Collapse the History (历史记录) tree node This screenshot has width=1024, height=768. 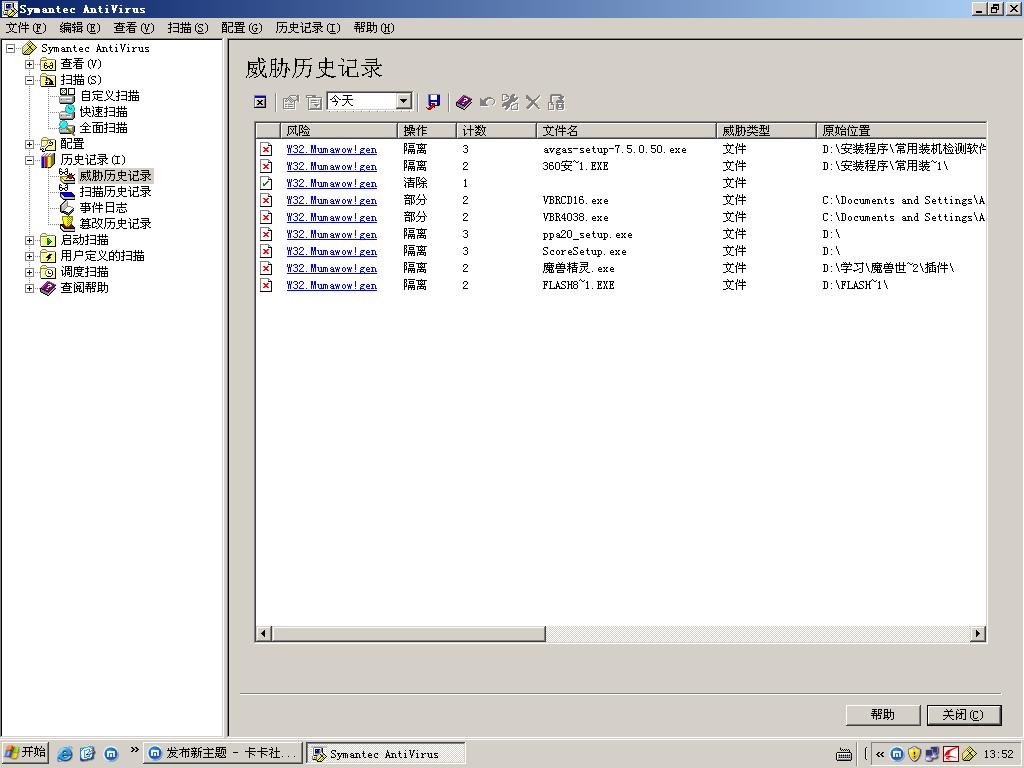[x=30, y=160]
